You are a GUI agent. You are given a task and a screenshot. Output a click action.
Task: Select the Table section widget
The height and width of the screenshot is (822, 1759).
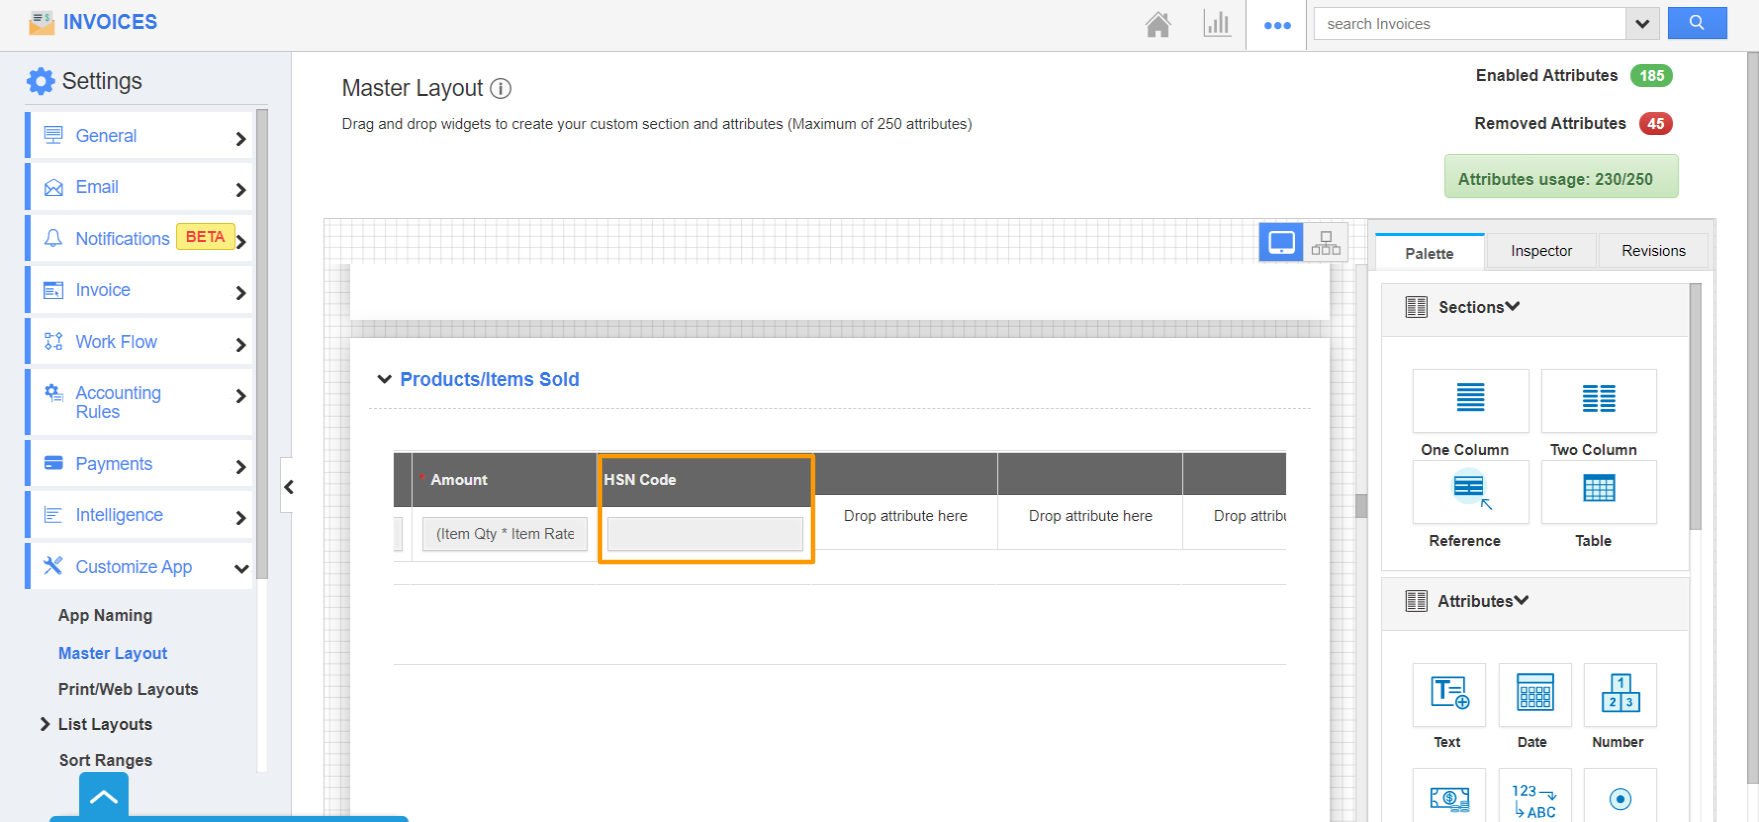tap(1598, 492)
